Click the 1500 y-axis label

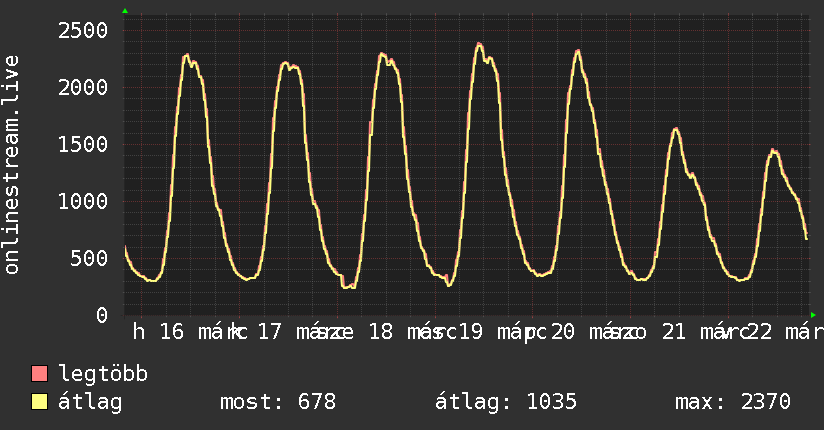tap(83, 144)
